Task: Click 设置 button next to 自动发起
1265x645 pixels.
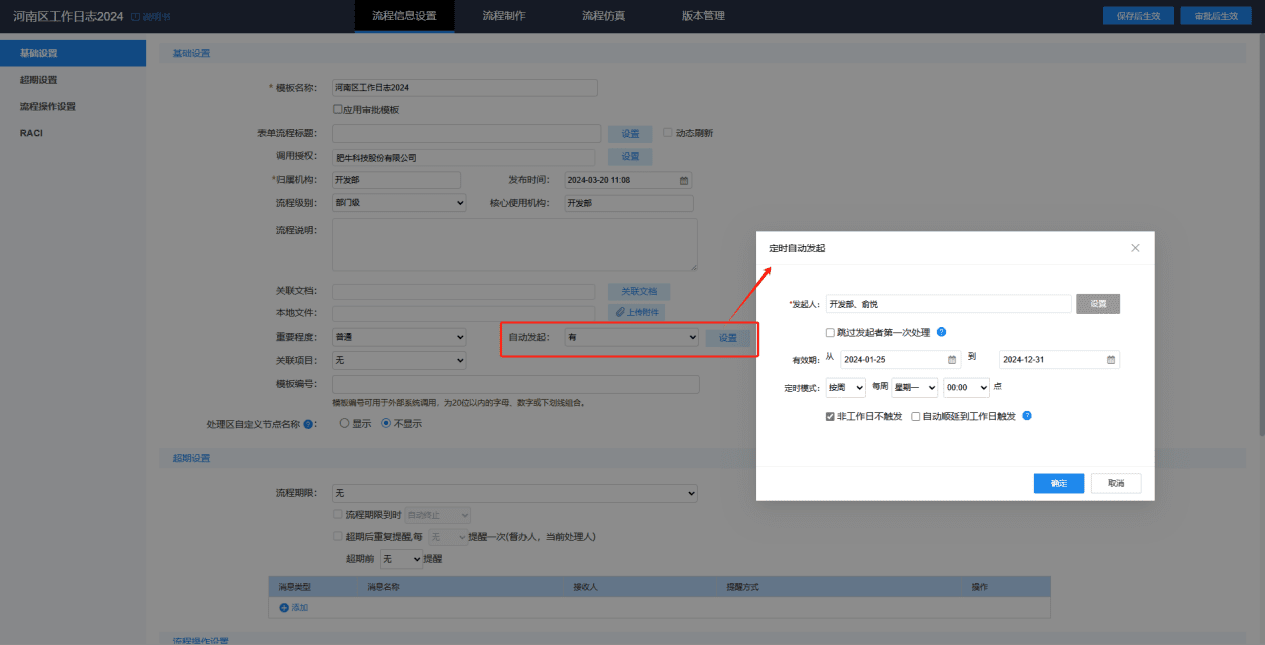Action: (728, 338)
